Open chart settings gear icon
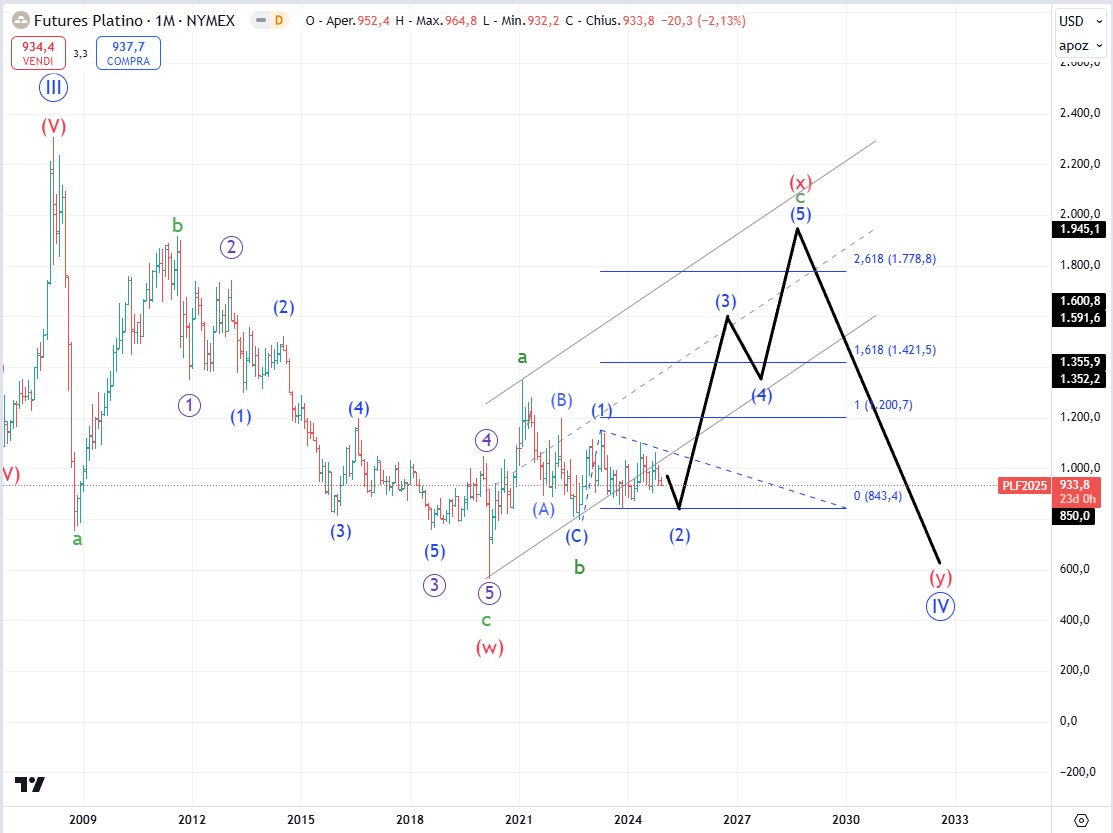1113x833 pixels. tap(1081, 820)
